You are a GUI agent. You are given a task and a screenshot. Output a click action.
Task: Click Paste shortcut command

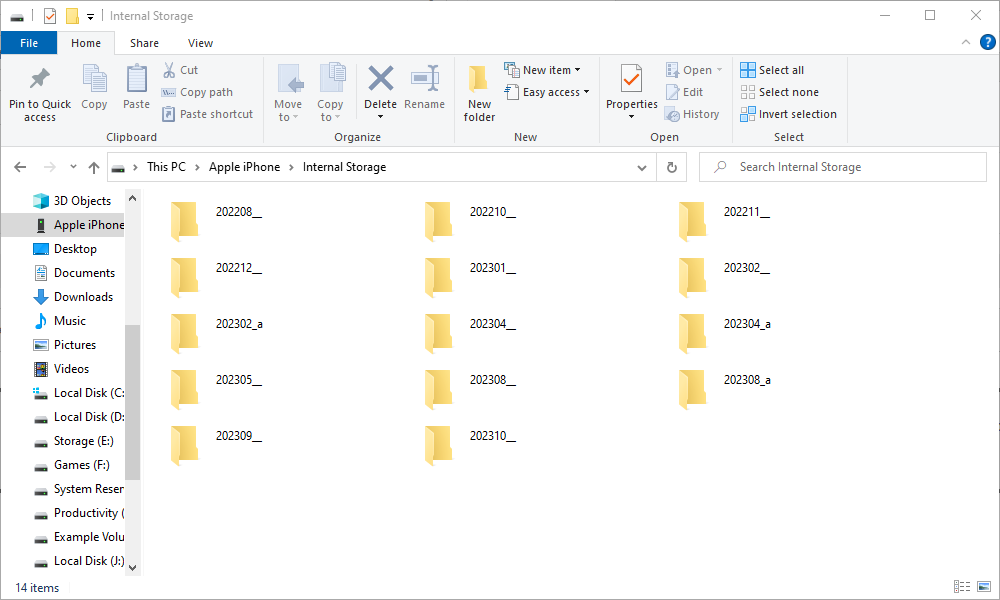(208, 114)
